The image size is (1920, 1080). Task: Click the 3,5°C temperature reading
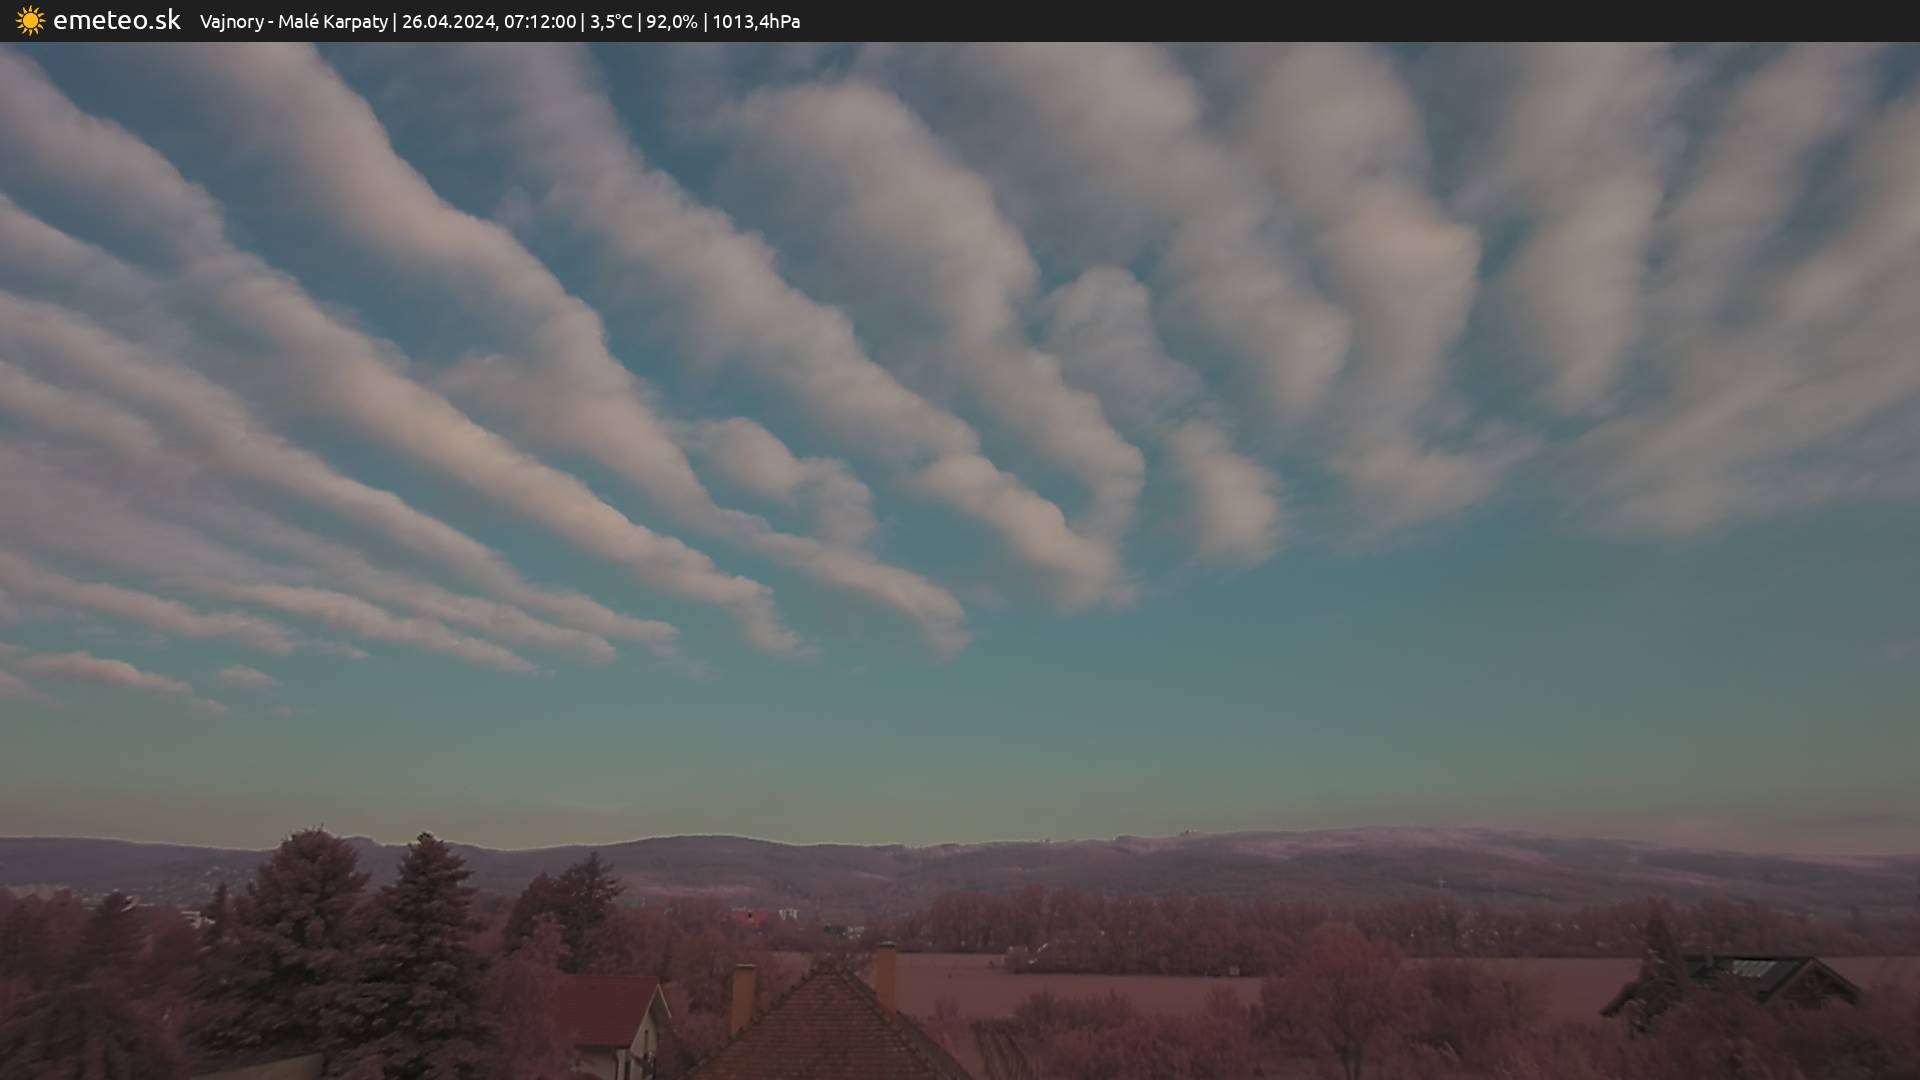tap(611, 22)
